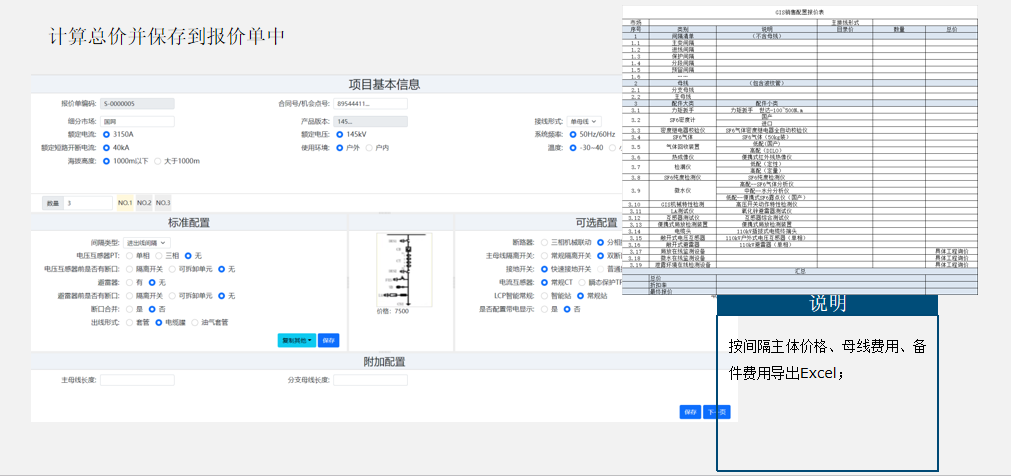Choose 大于1000m for 海拔高度

(157, 161)
